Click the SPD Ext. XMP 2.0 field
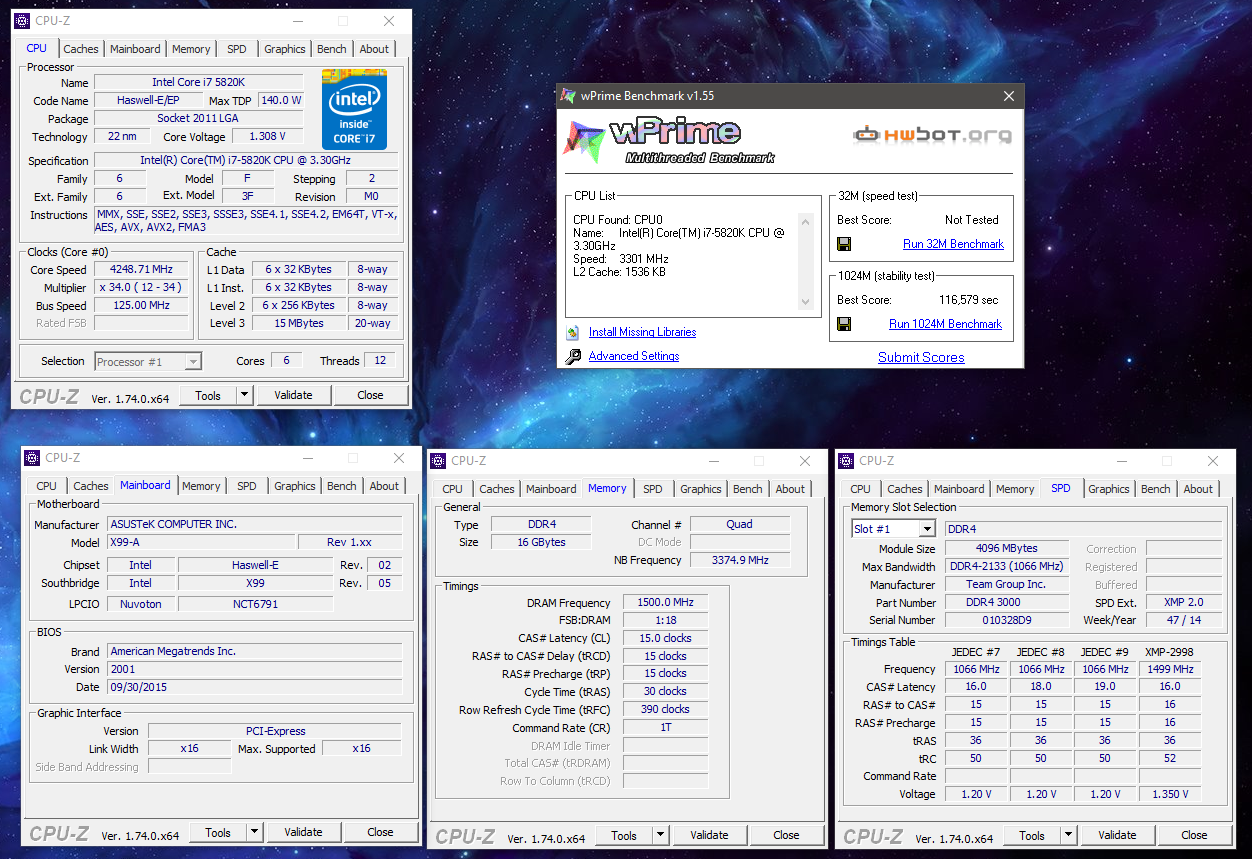Viewport: 1252px width, 859px height. click(x=1184, y=603)
